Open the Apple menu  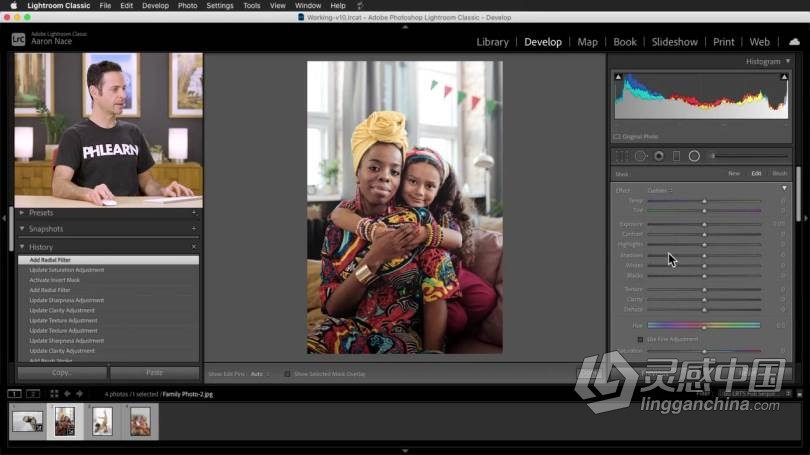click(x=14, y=6)
